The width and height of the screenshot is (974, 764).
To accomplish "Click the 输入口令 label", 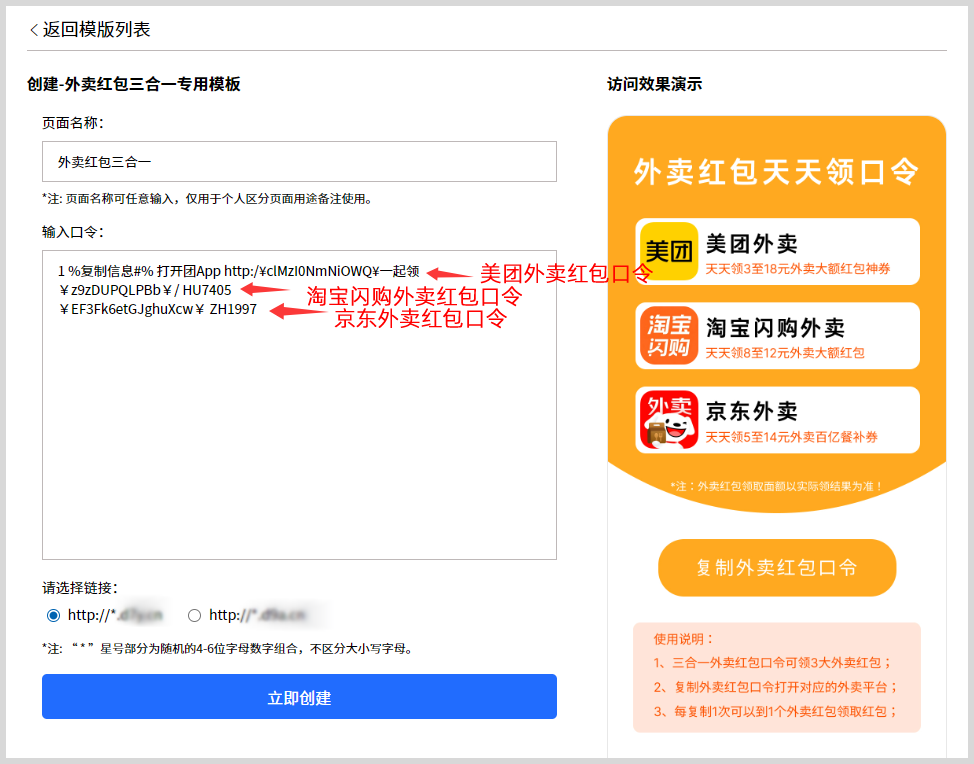I will point(73,232).
